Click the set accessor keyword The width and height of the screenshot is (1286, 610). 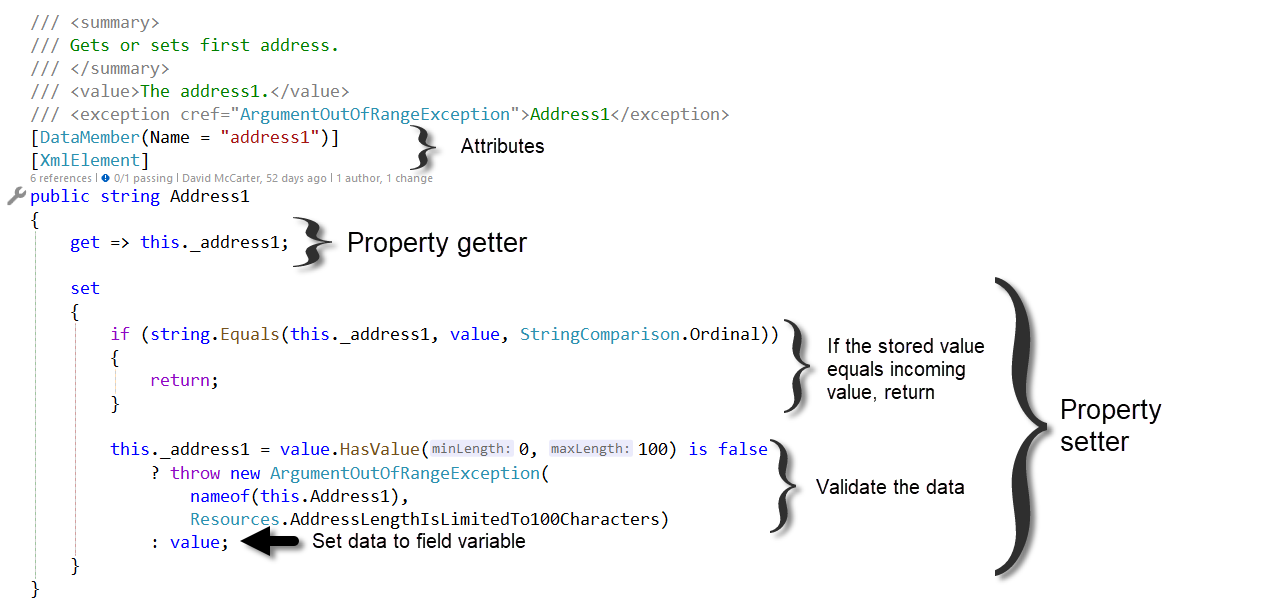coord(85,289)
